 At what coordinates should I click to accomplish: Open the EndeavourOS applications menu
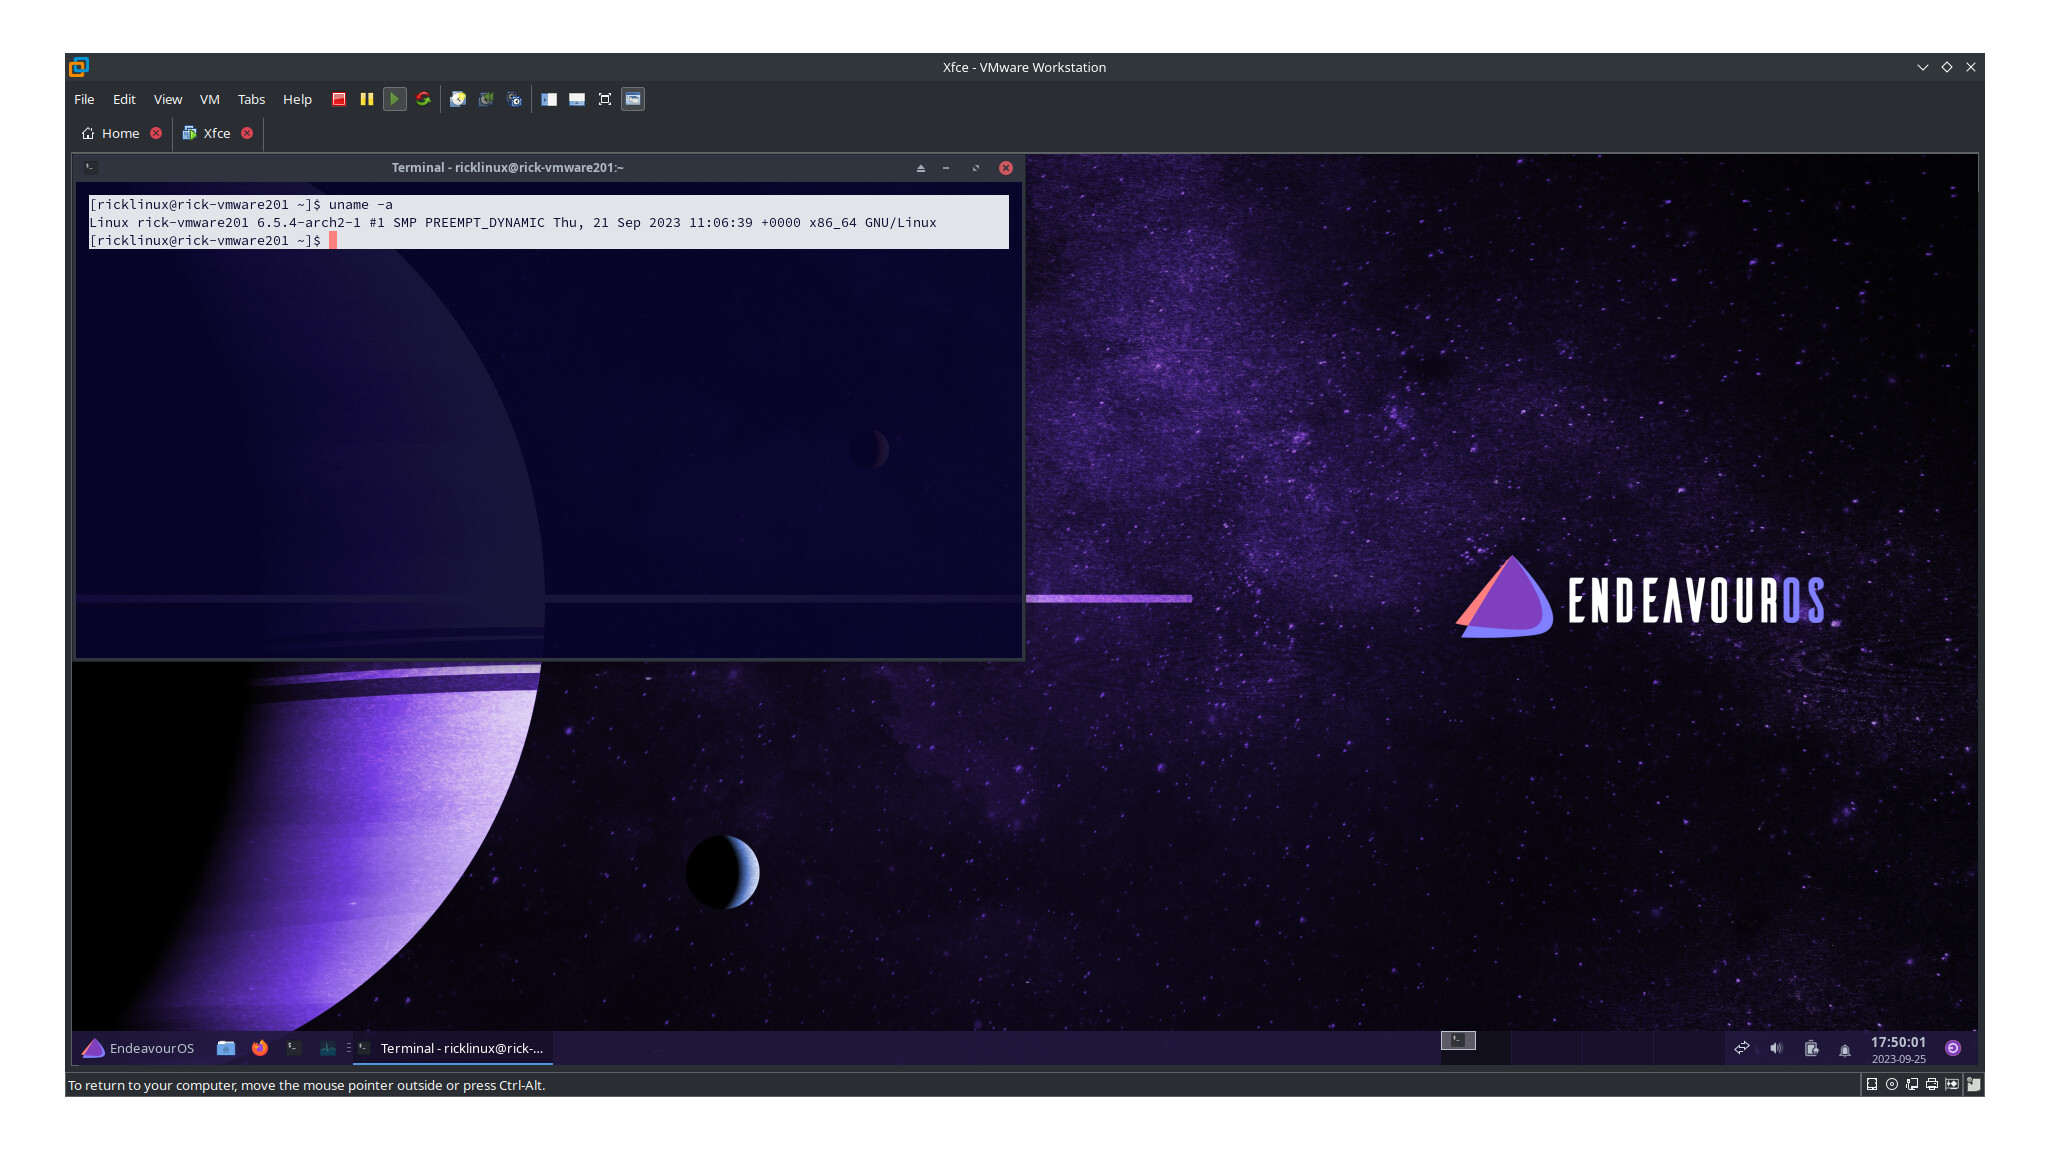138,1048
